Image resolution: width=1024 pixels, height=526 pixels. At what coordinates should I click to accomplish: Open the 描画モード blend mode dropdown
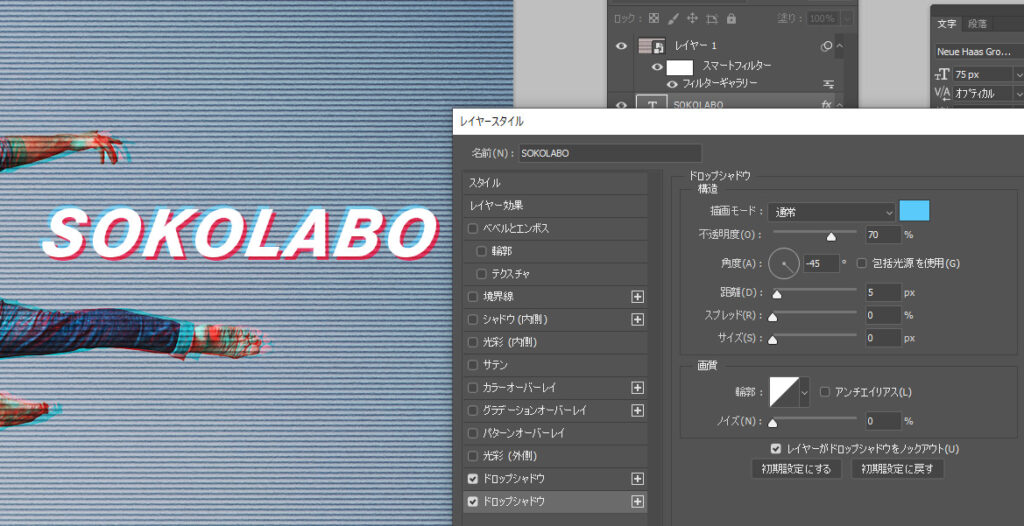[832, 212]
